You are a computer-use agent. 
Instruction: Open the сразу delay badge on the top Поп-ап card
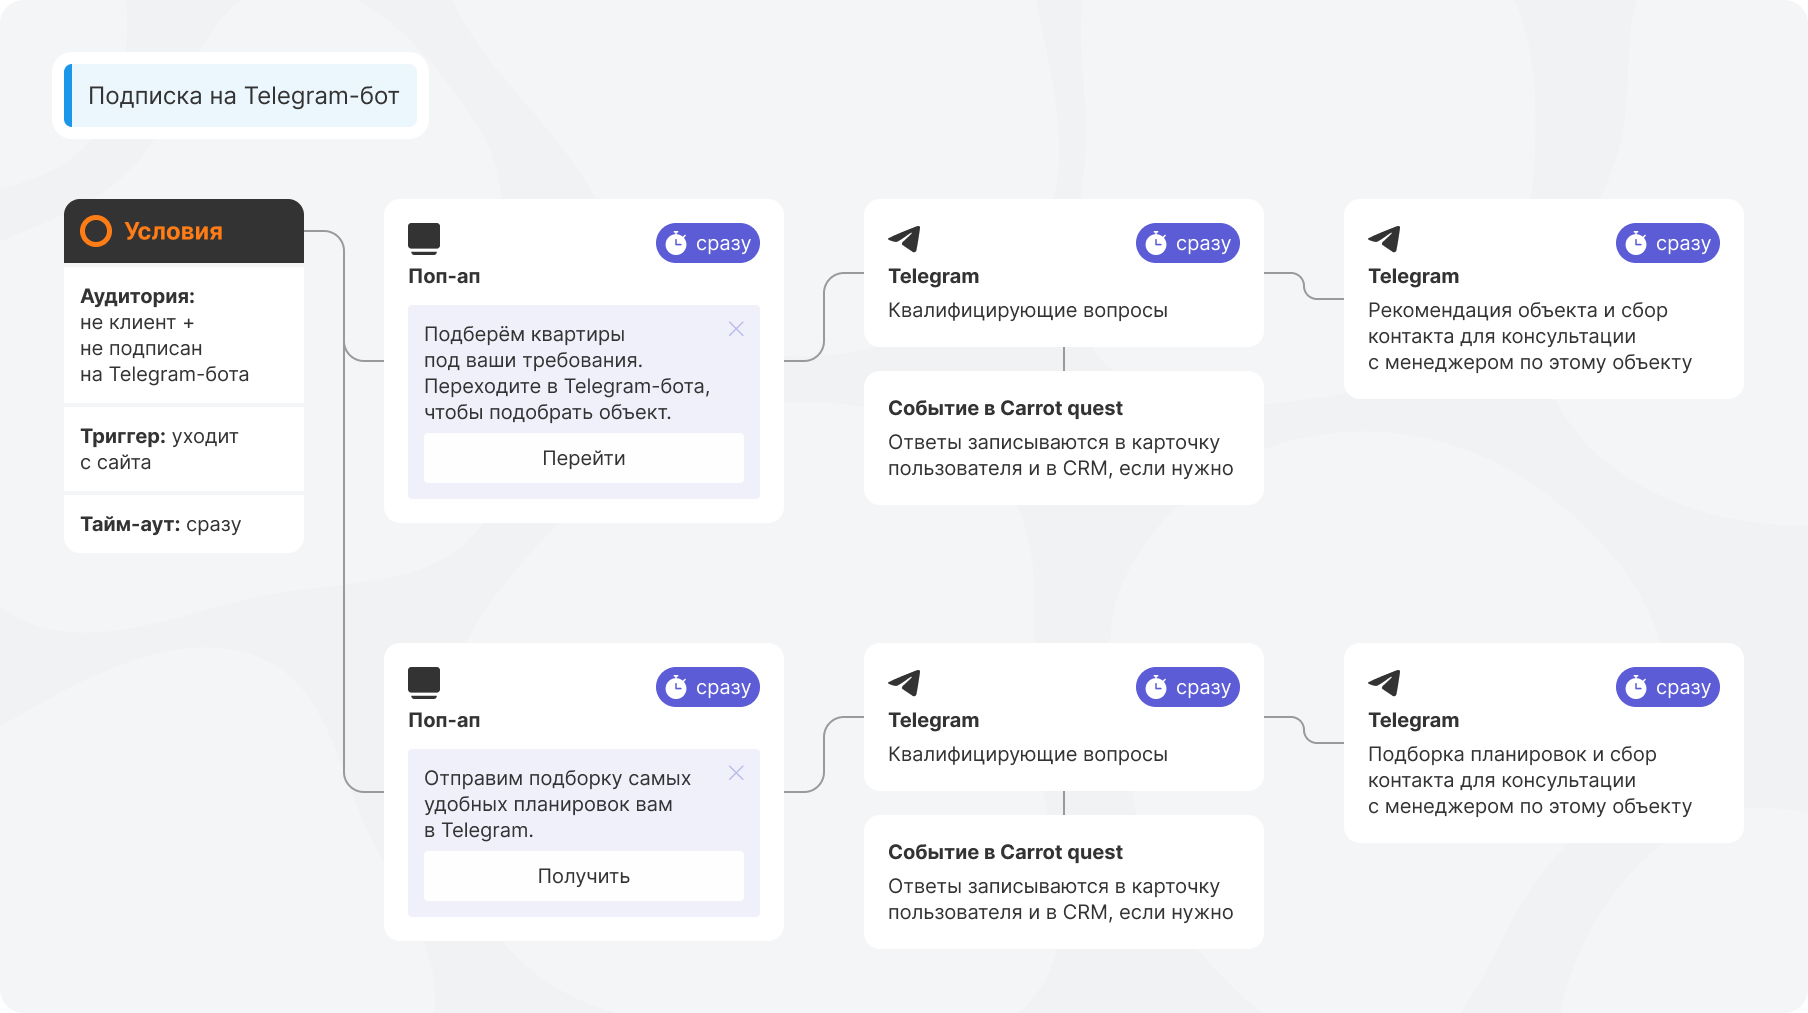pos(708,243)
